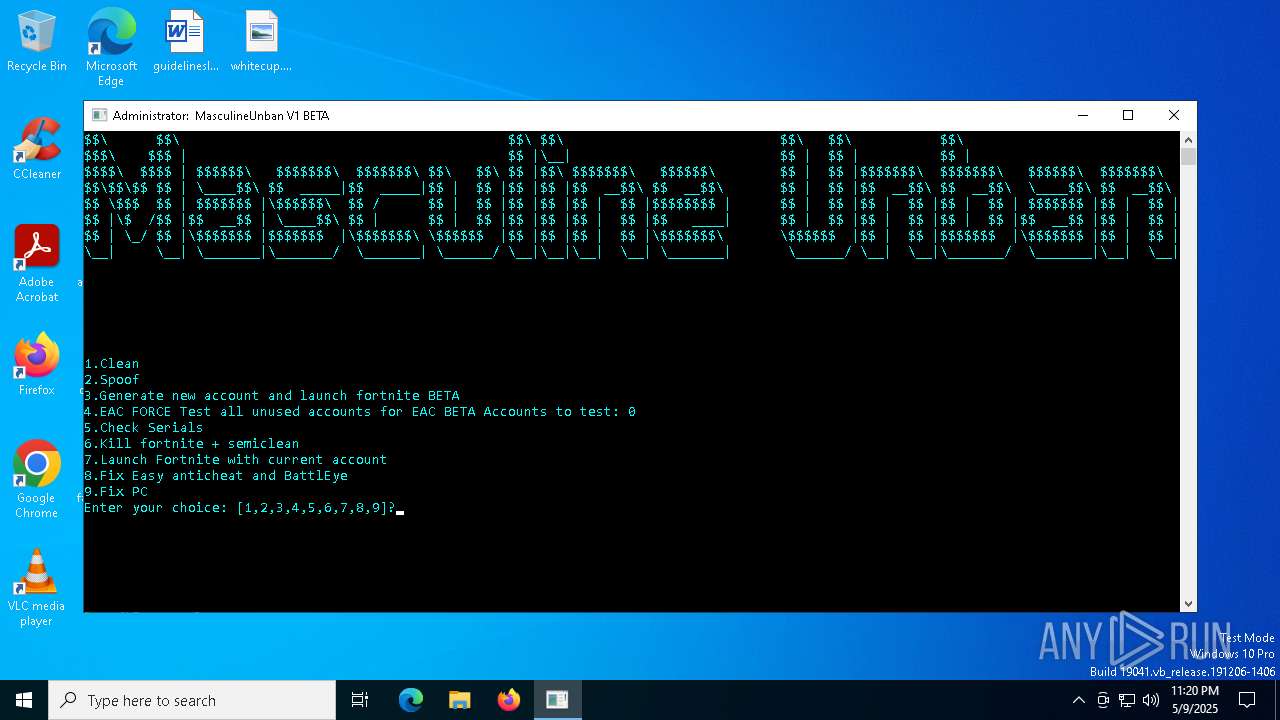
Task: Select the guidelinesl Word document icon
Action: [185, 42]
